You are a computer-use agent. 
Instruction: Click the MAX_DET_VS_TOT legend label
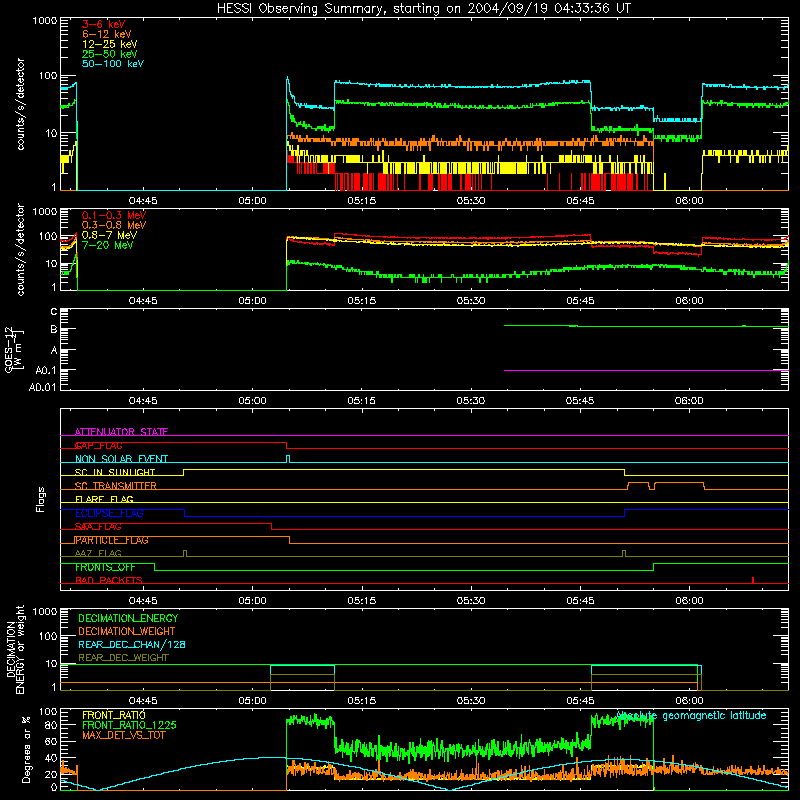(123, 735)
